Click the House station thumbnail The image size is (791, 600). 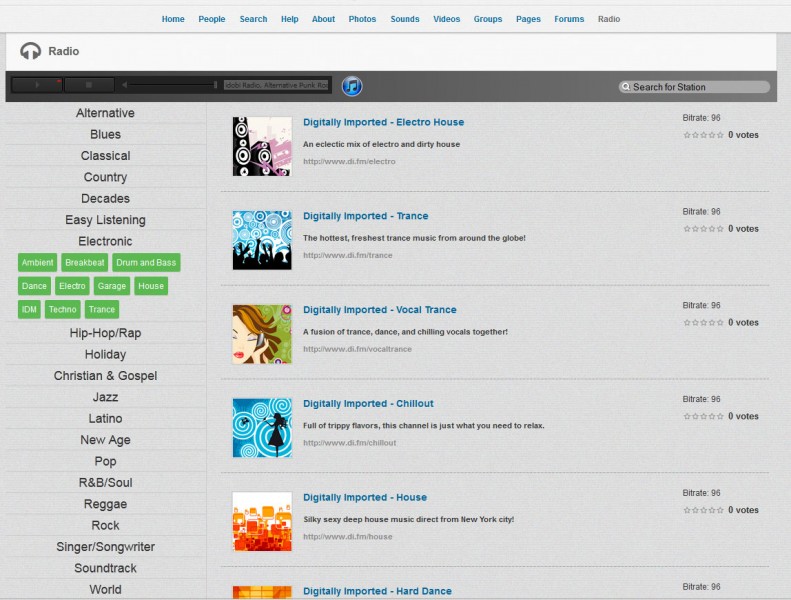[x=262, y=522]
